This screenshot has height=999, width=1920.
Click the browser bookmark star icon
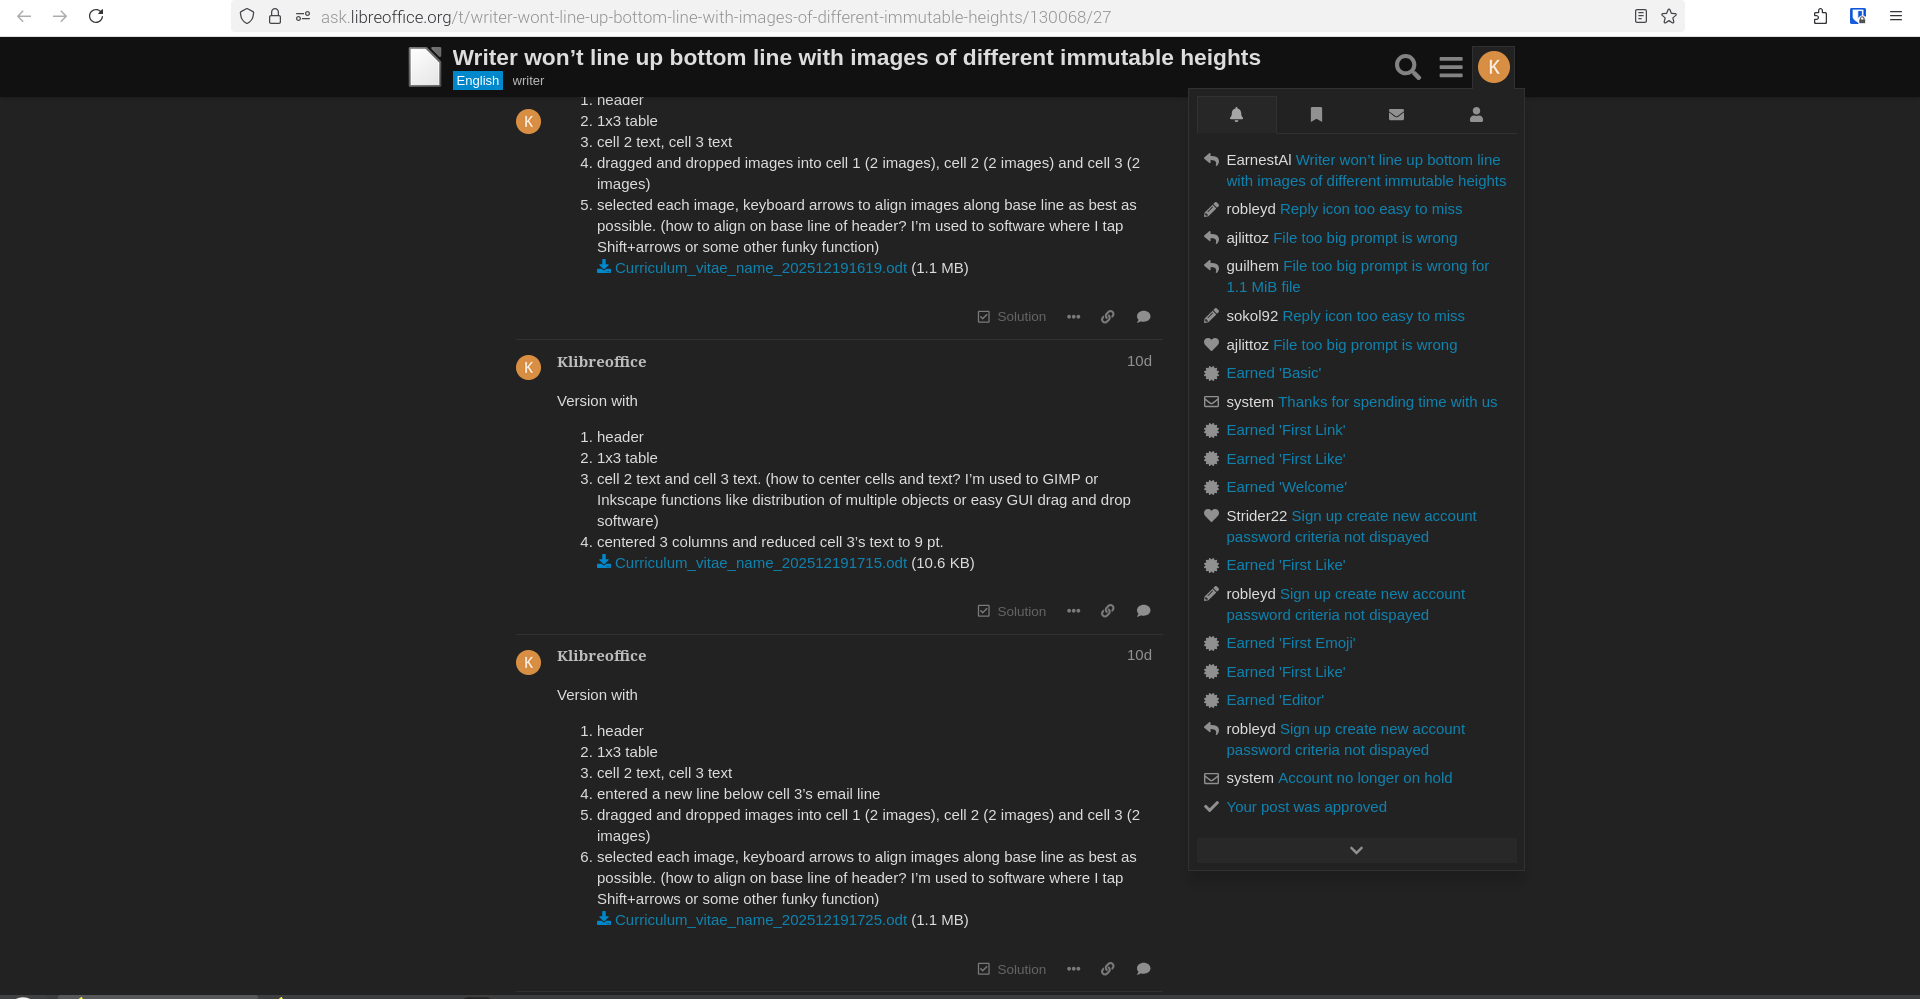click(x=1669, y=16)
